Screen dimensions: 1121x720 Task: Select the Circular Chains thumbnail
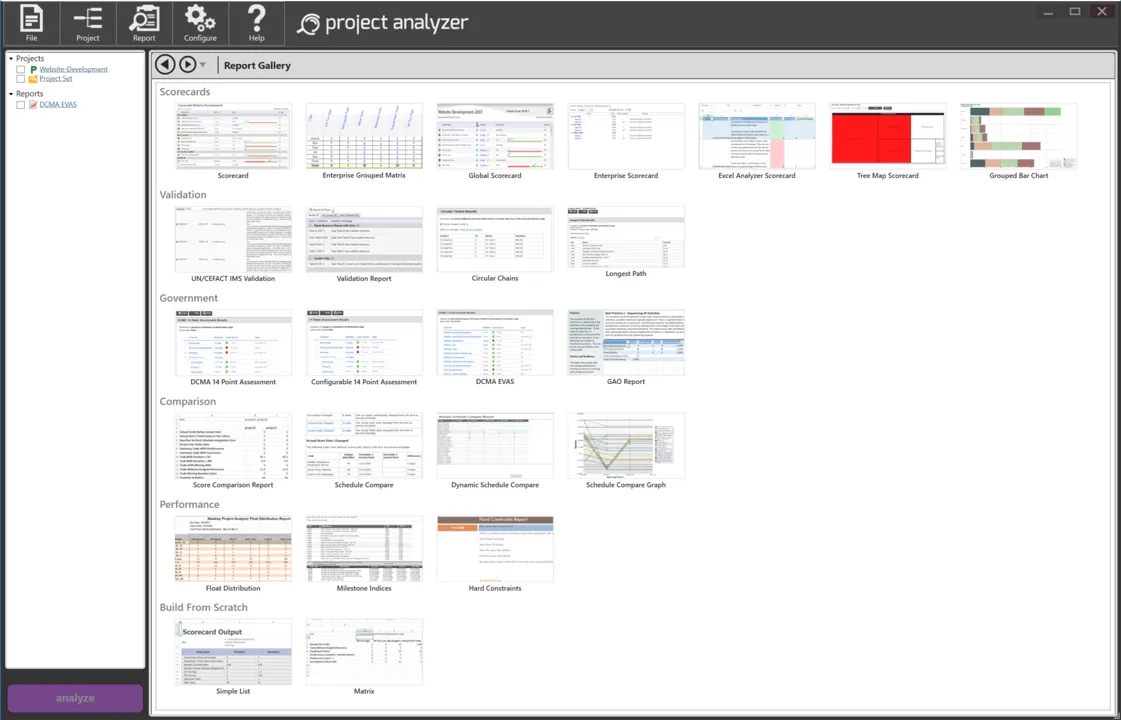coord(495,239)
